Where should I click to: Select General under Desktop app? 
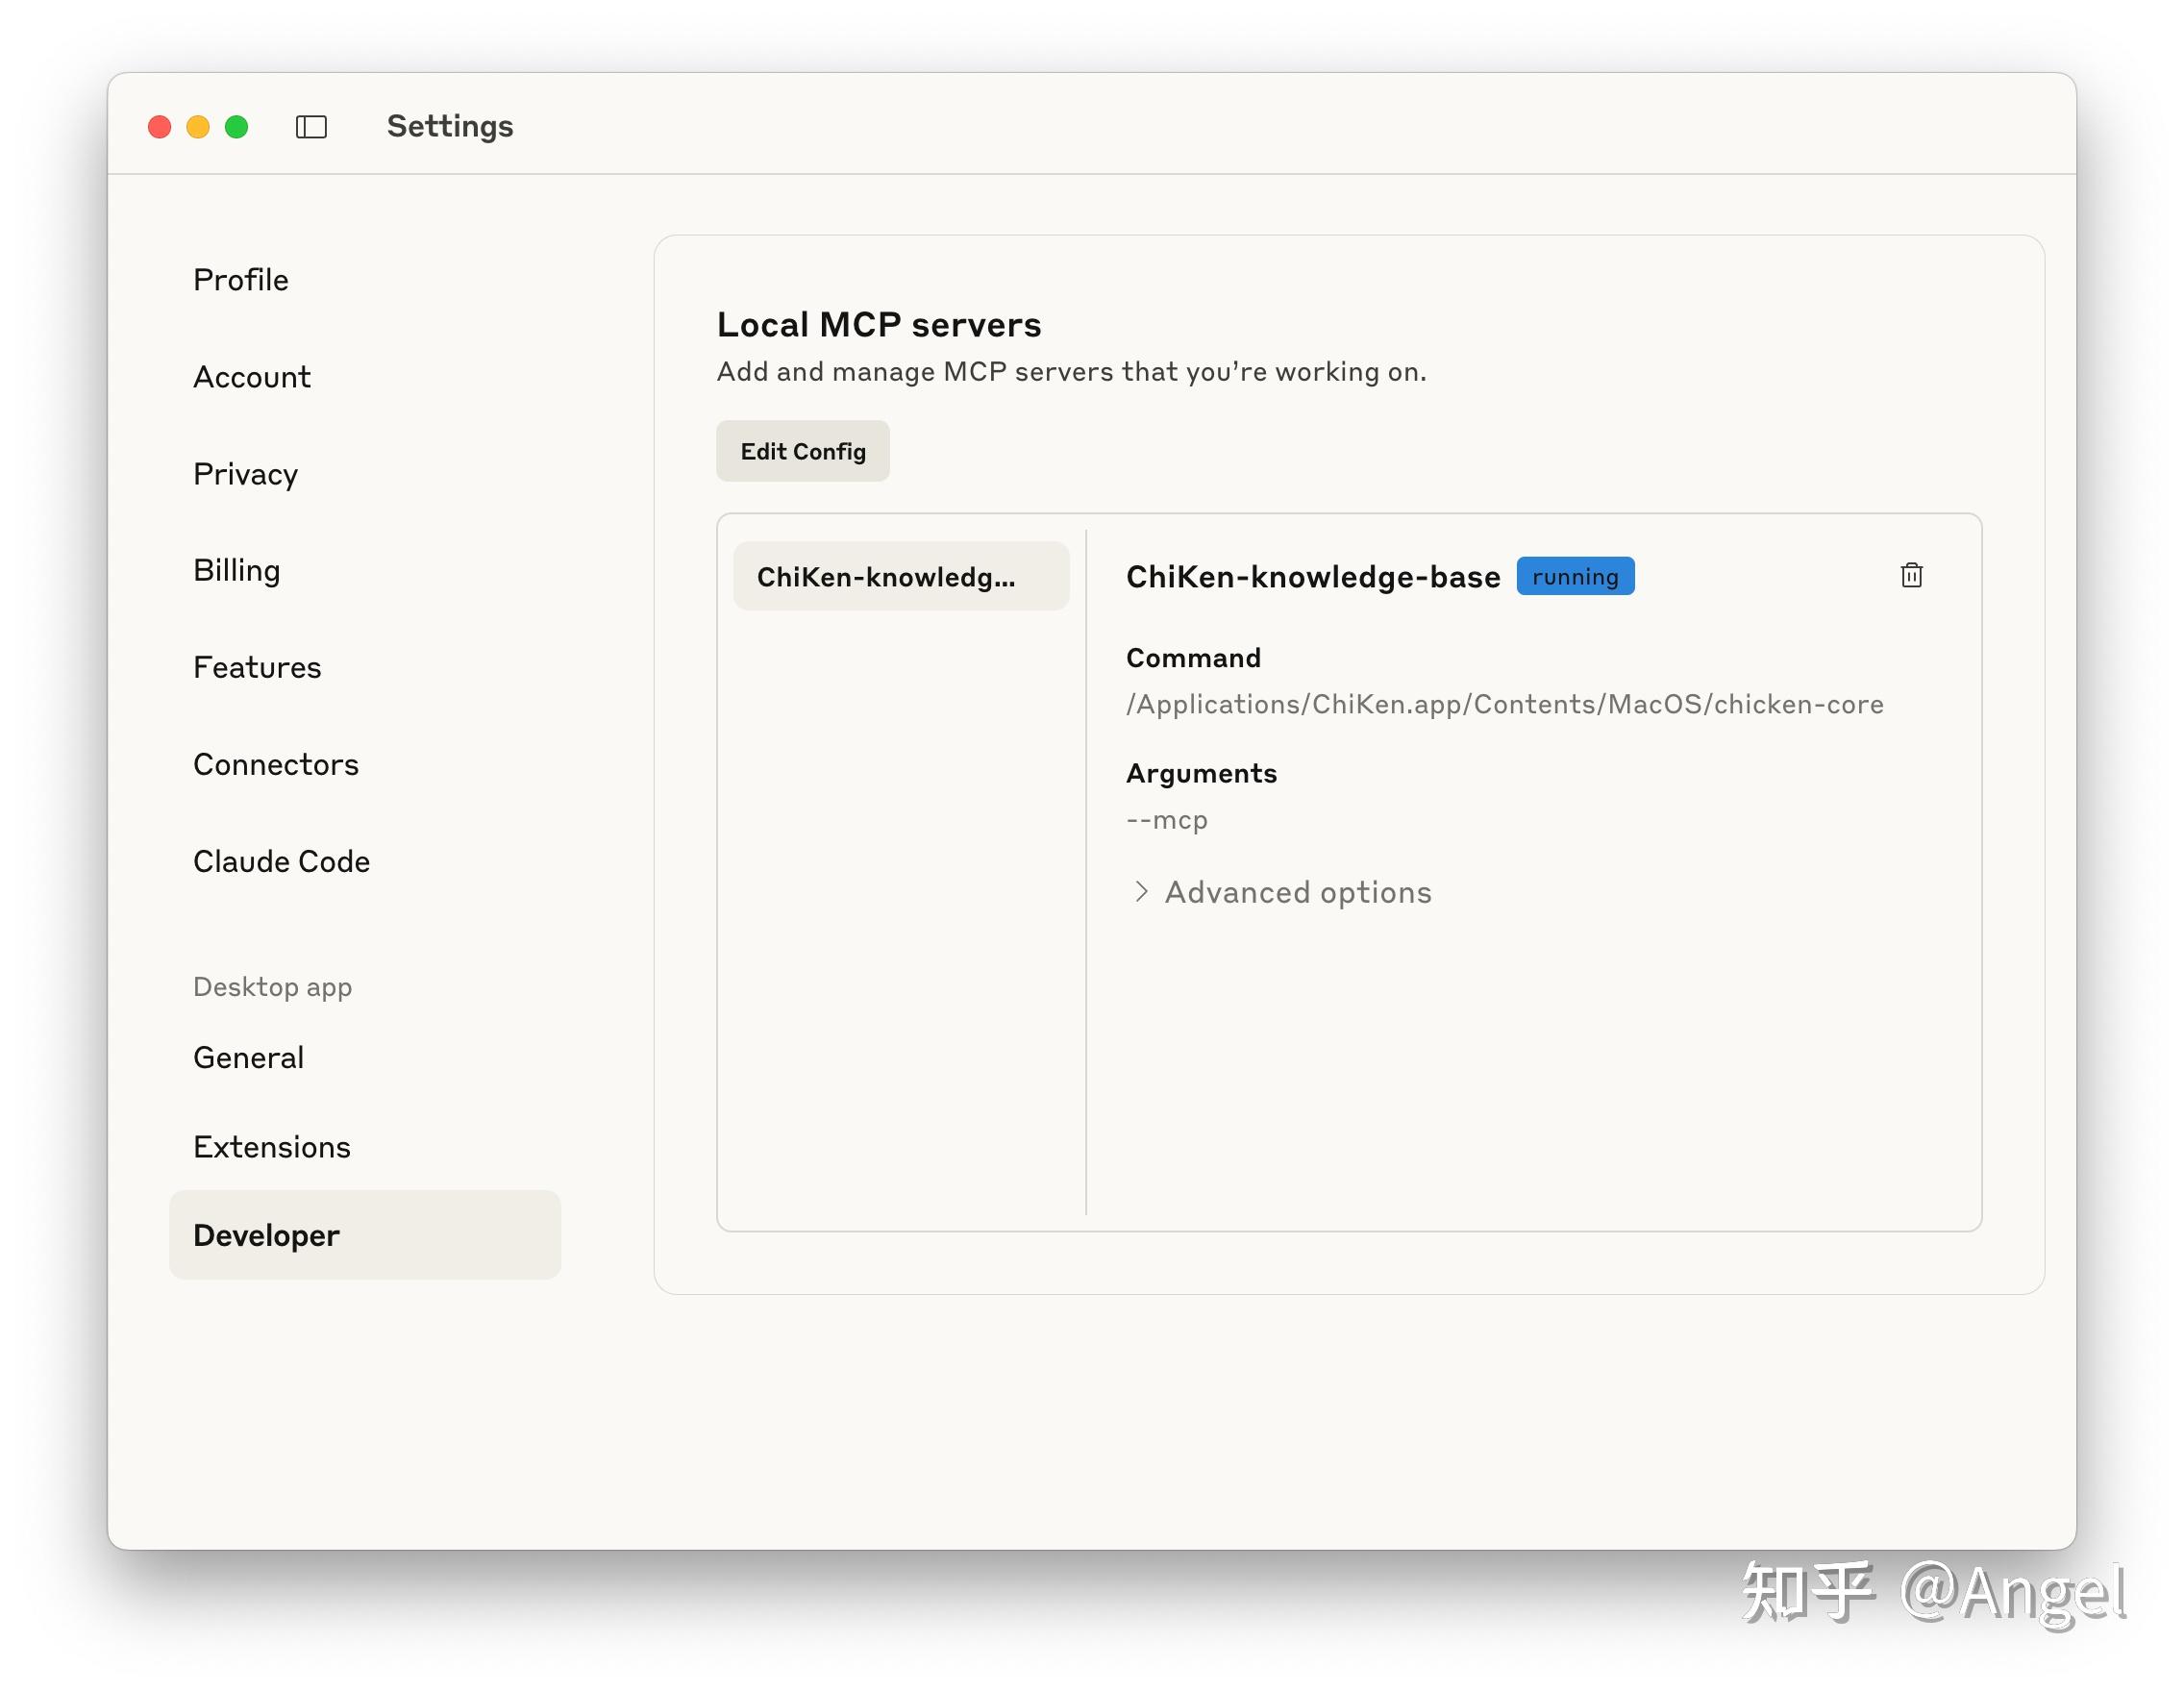(x=249, y=1058)
